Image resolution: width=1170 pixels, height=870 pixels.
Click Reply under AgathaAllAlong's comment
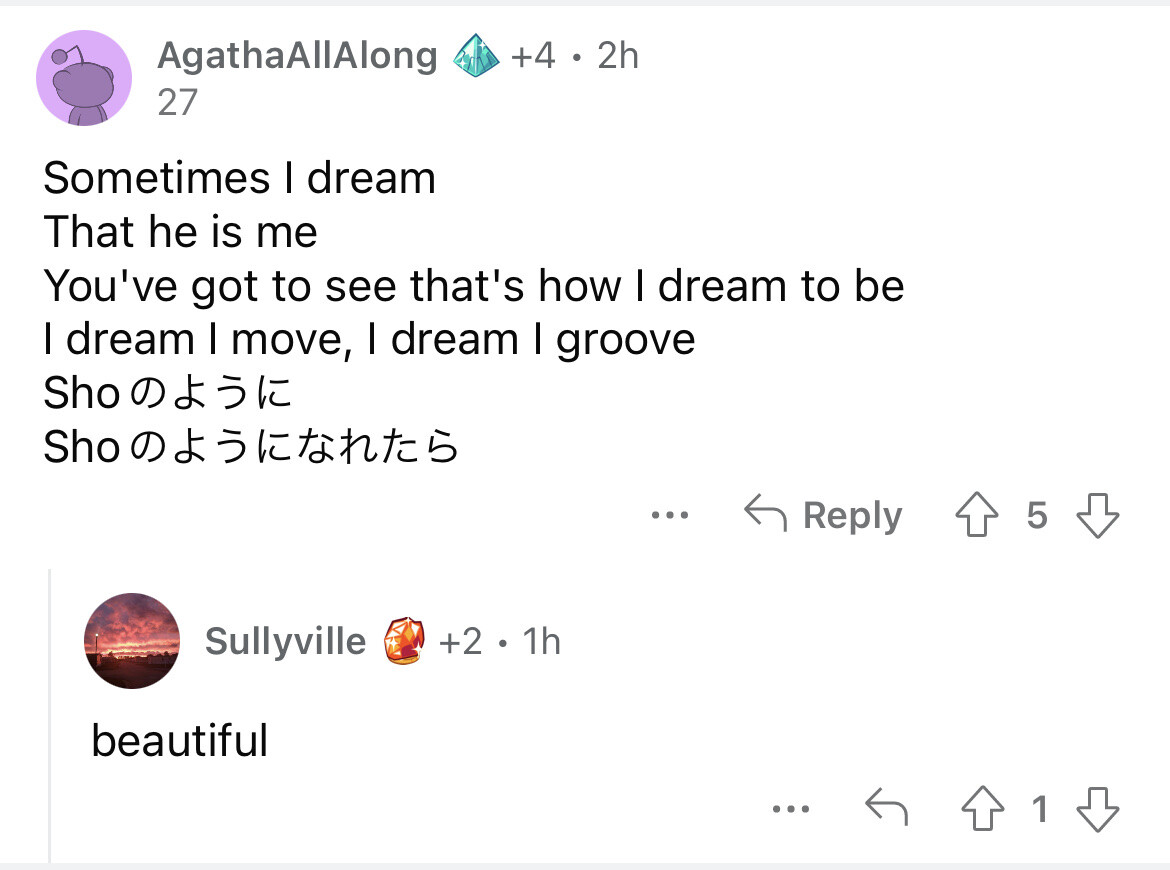coord(824,516)
